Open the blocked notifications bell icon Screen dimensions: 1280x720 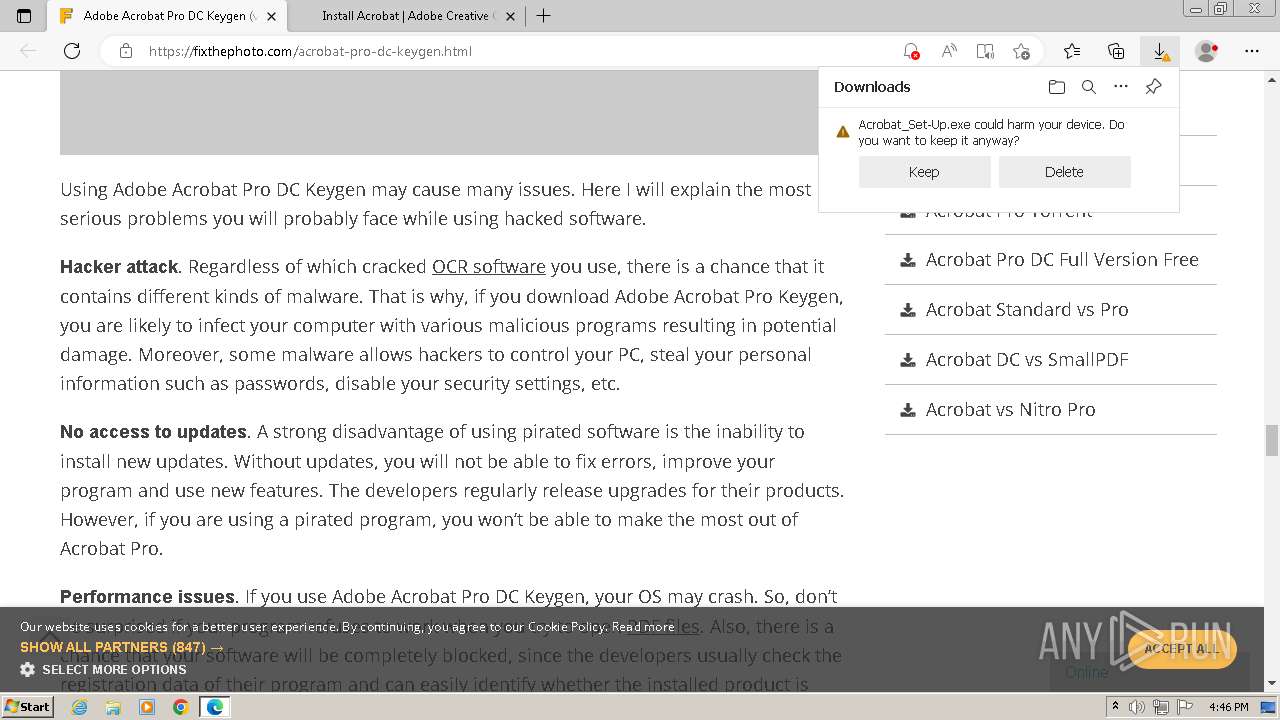click(911, 51)
